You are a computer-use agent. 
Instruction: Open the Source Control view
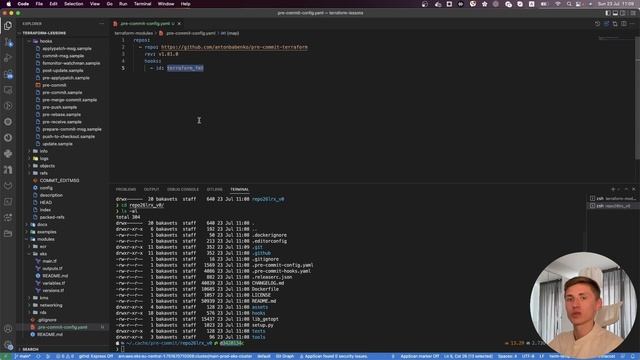click(x=8, y=42)
